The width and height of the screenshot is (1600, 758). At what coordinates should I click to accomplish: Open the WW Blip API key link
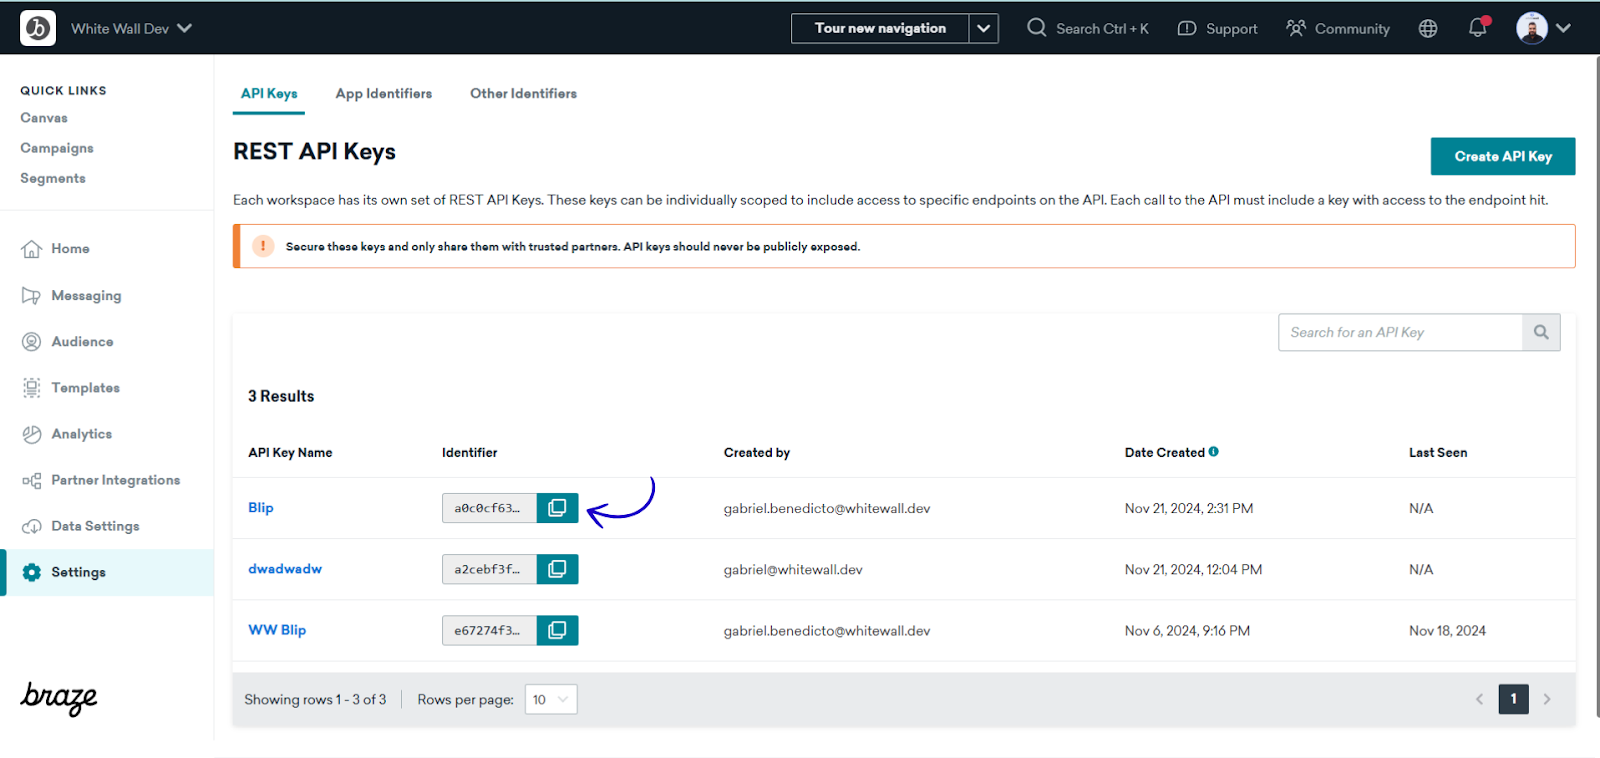pyautogui.click(x=277, y=629)
